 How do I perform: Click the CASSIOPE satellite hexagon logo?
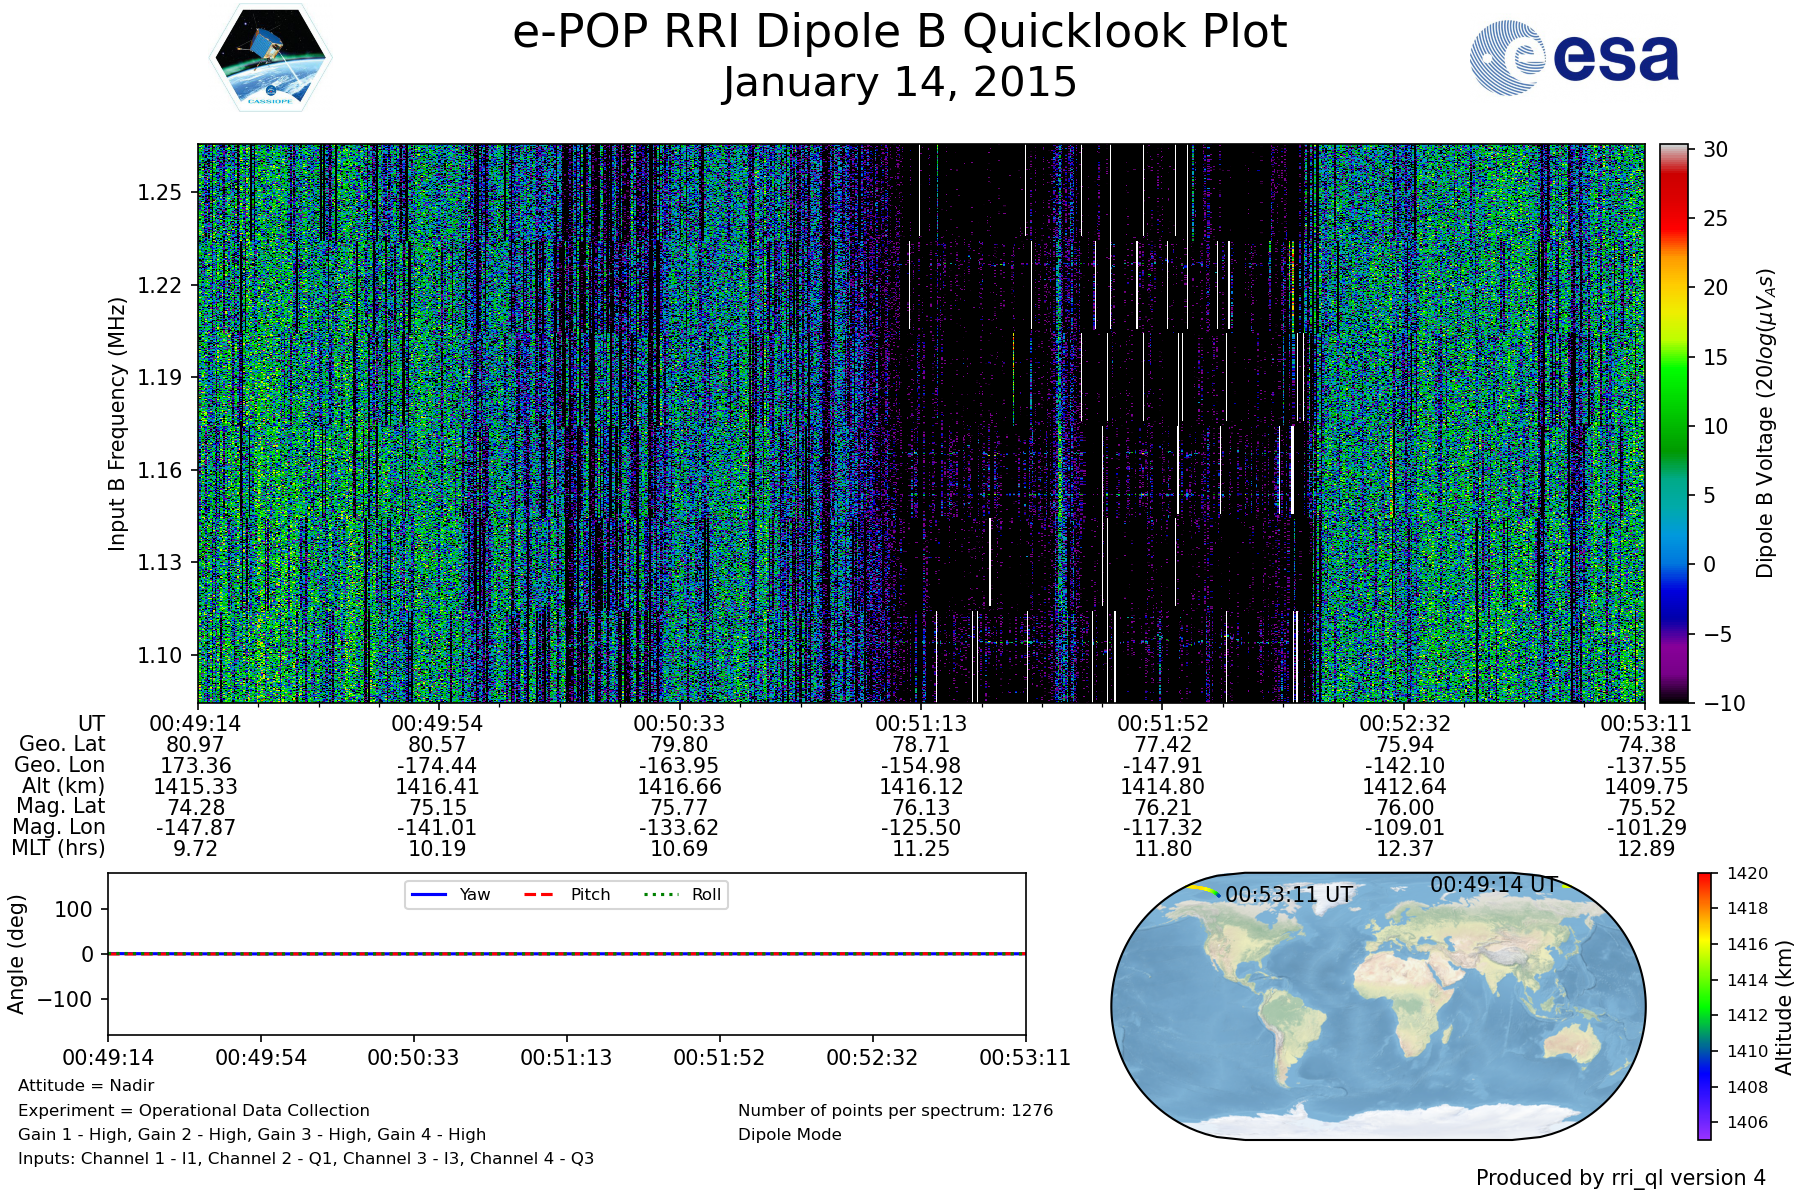tap(270, 57)
